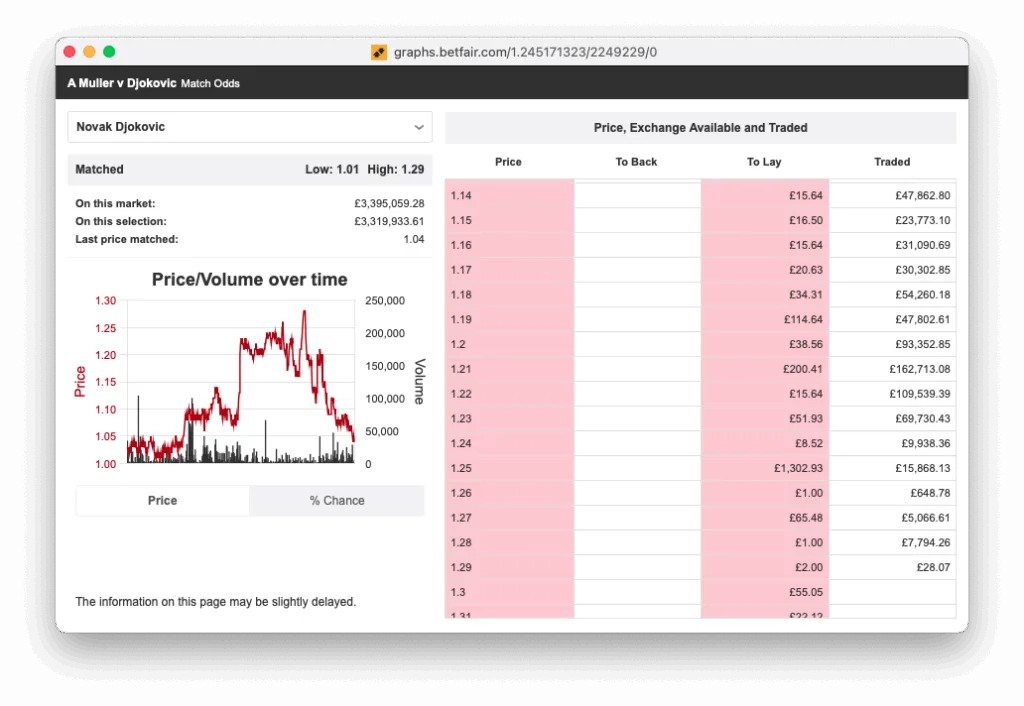
Task: Click price cell 1.19
Action: point(509,319)
